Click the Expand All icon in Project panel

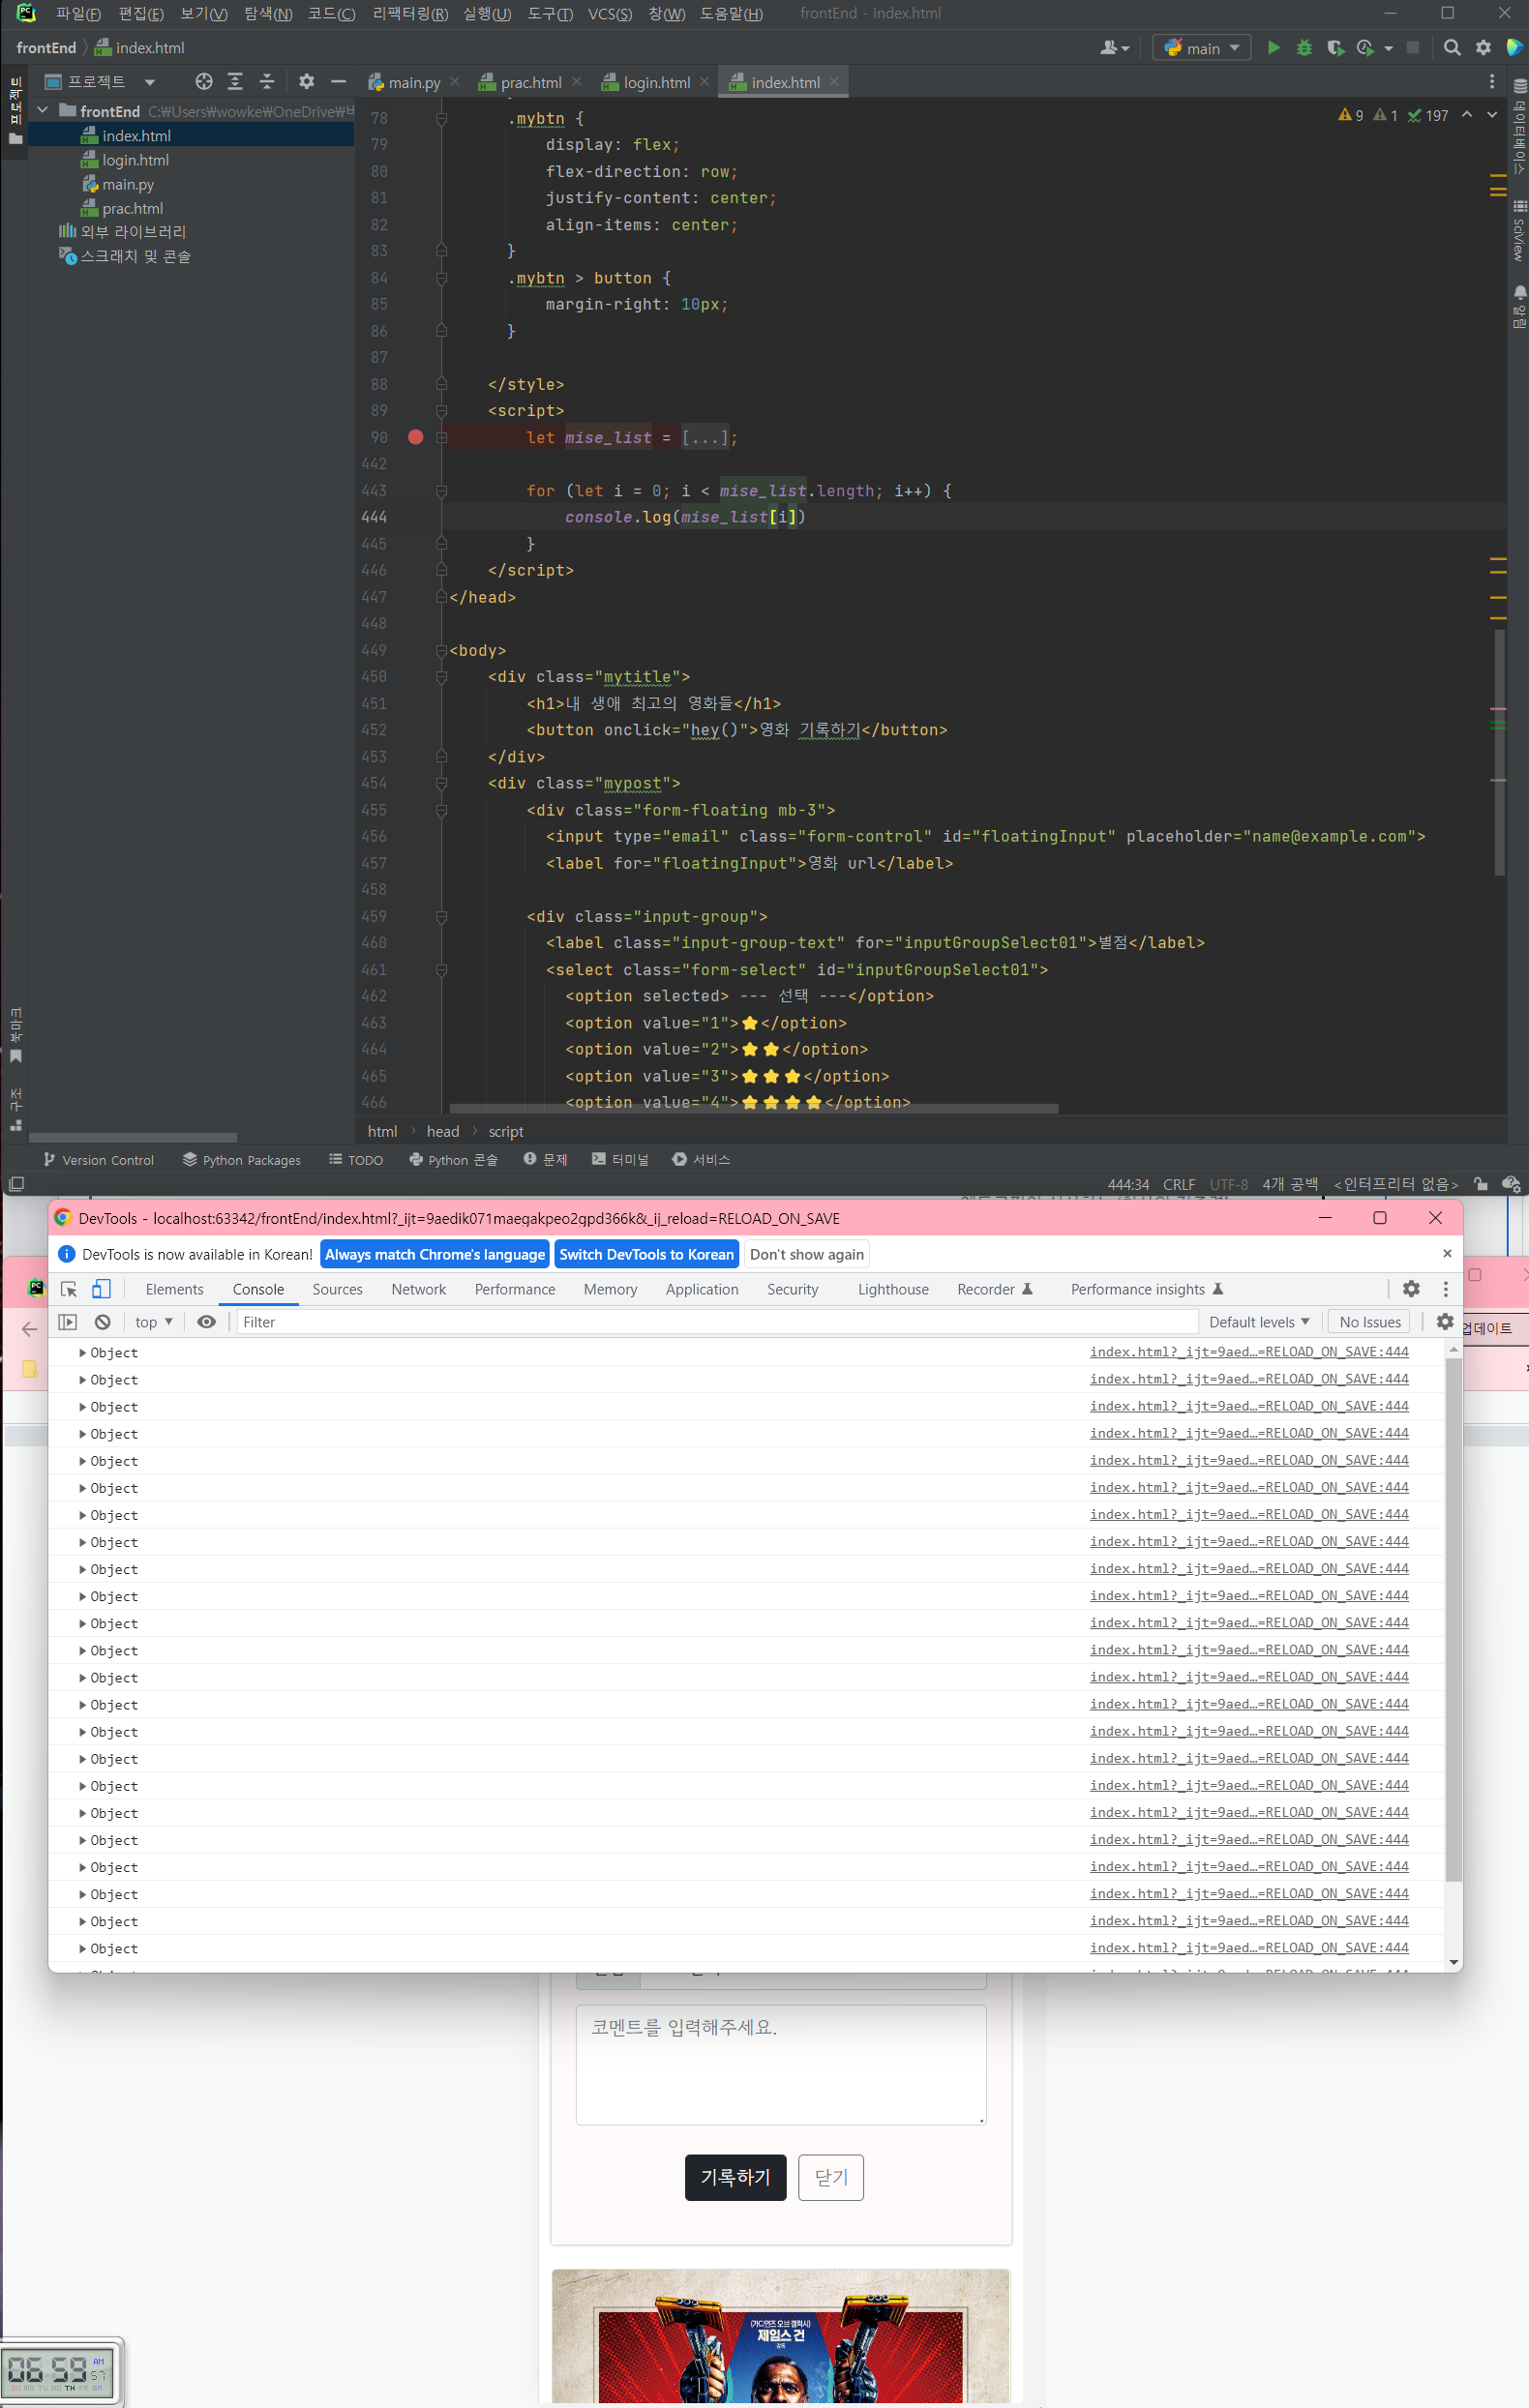click(235, 82)
